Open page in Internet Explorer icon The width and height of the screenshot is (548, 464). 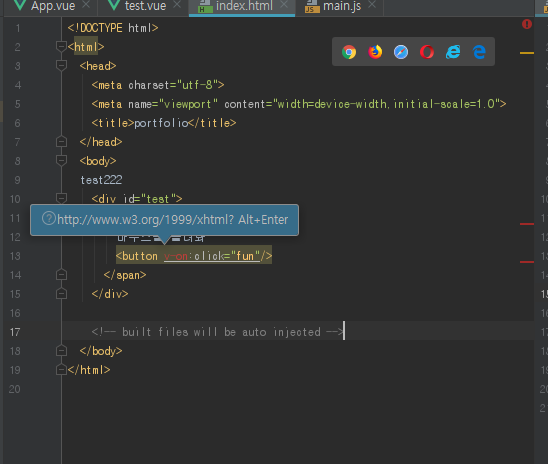453,52
